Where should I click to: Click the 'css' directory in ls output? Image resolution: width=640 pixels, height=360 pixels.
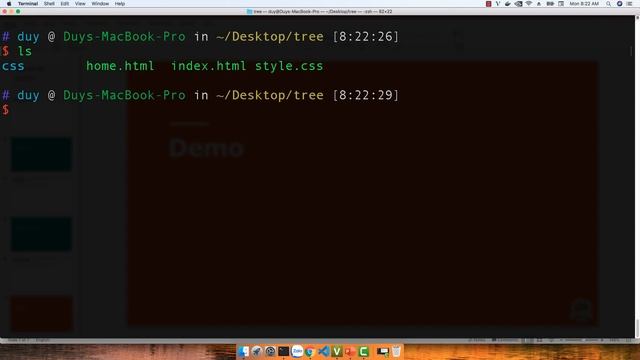pyautogui.click(x=13, y=66)
